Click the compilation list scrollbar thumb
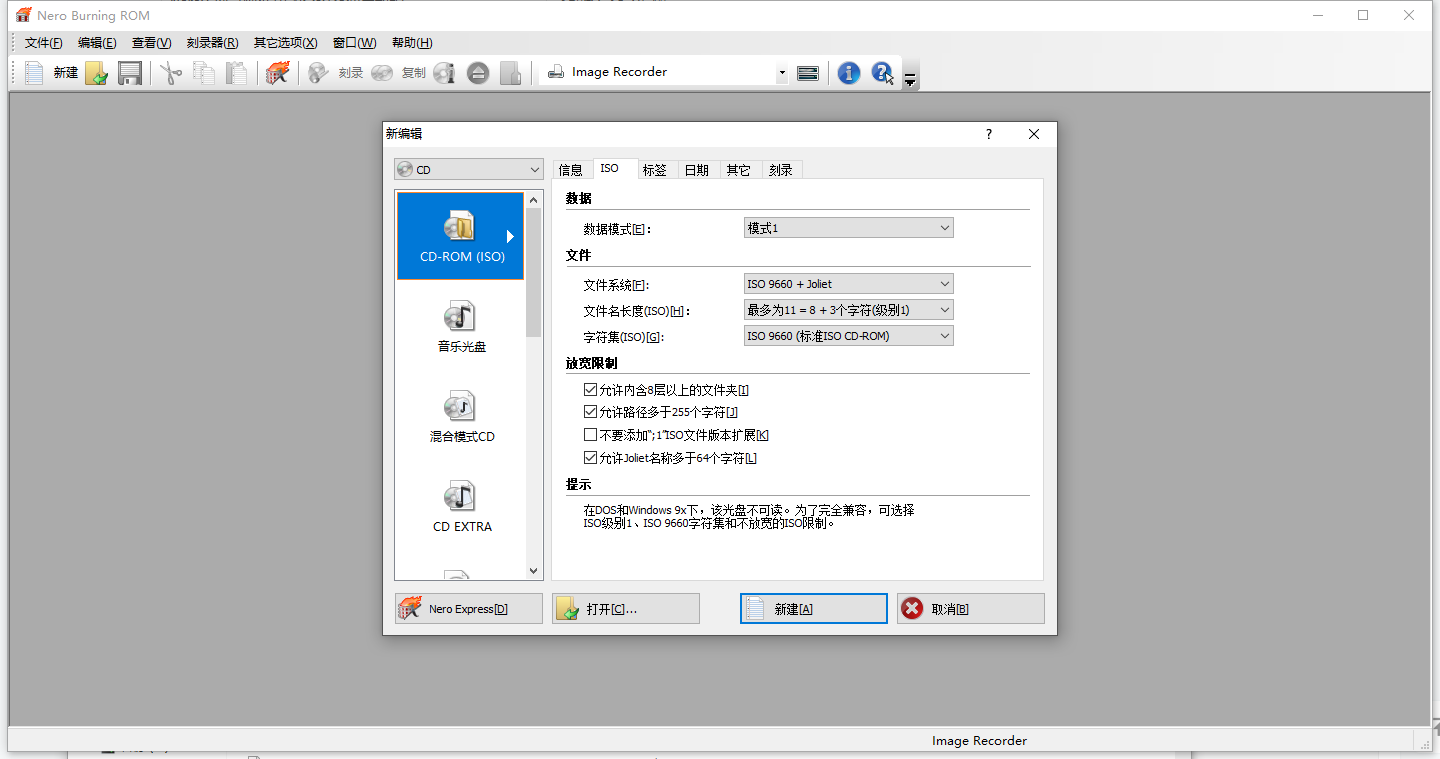 pyautogui.click(x=533, y=272)
